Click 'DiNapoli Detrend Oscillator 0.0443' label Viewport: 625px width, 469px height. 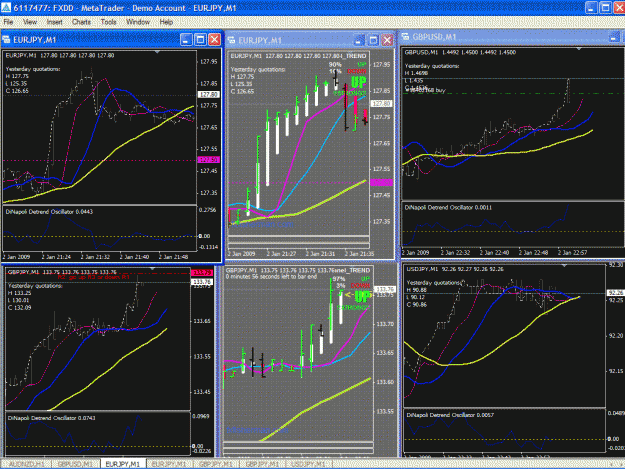pyautogui.click(x=49, y=212)
